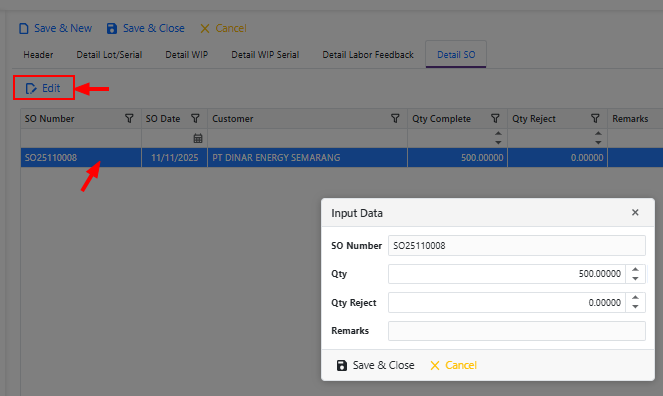This screenshot has height=396, width=663.
Task: Open the Qty Reject column filter icon
Action: point(595,118)
